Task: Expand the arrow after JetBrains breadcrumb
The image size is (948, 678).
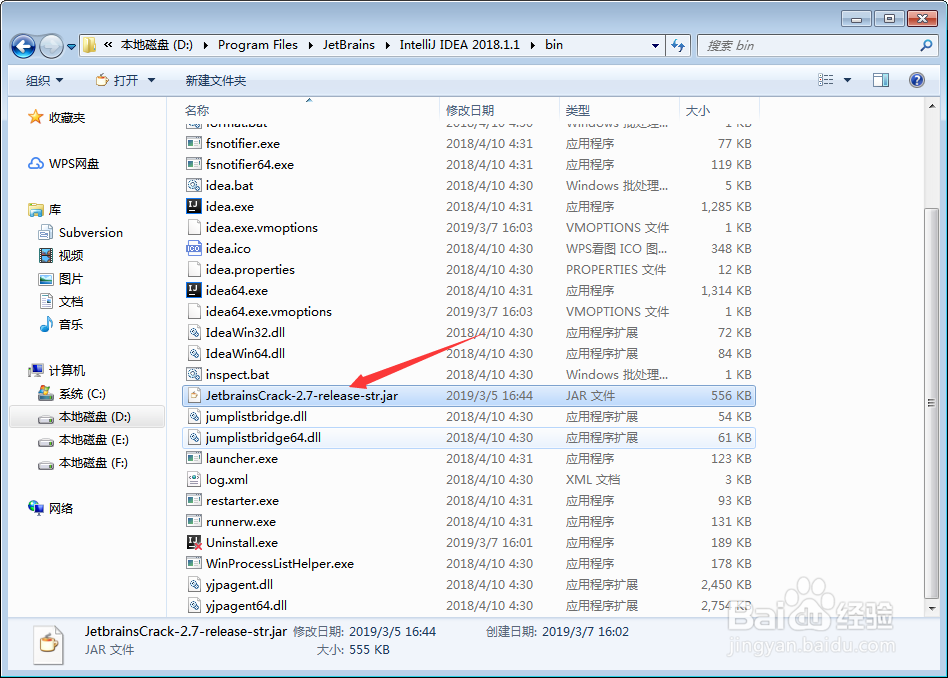Action: 387,45
